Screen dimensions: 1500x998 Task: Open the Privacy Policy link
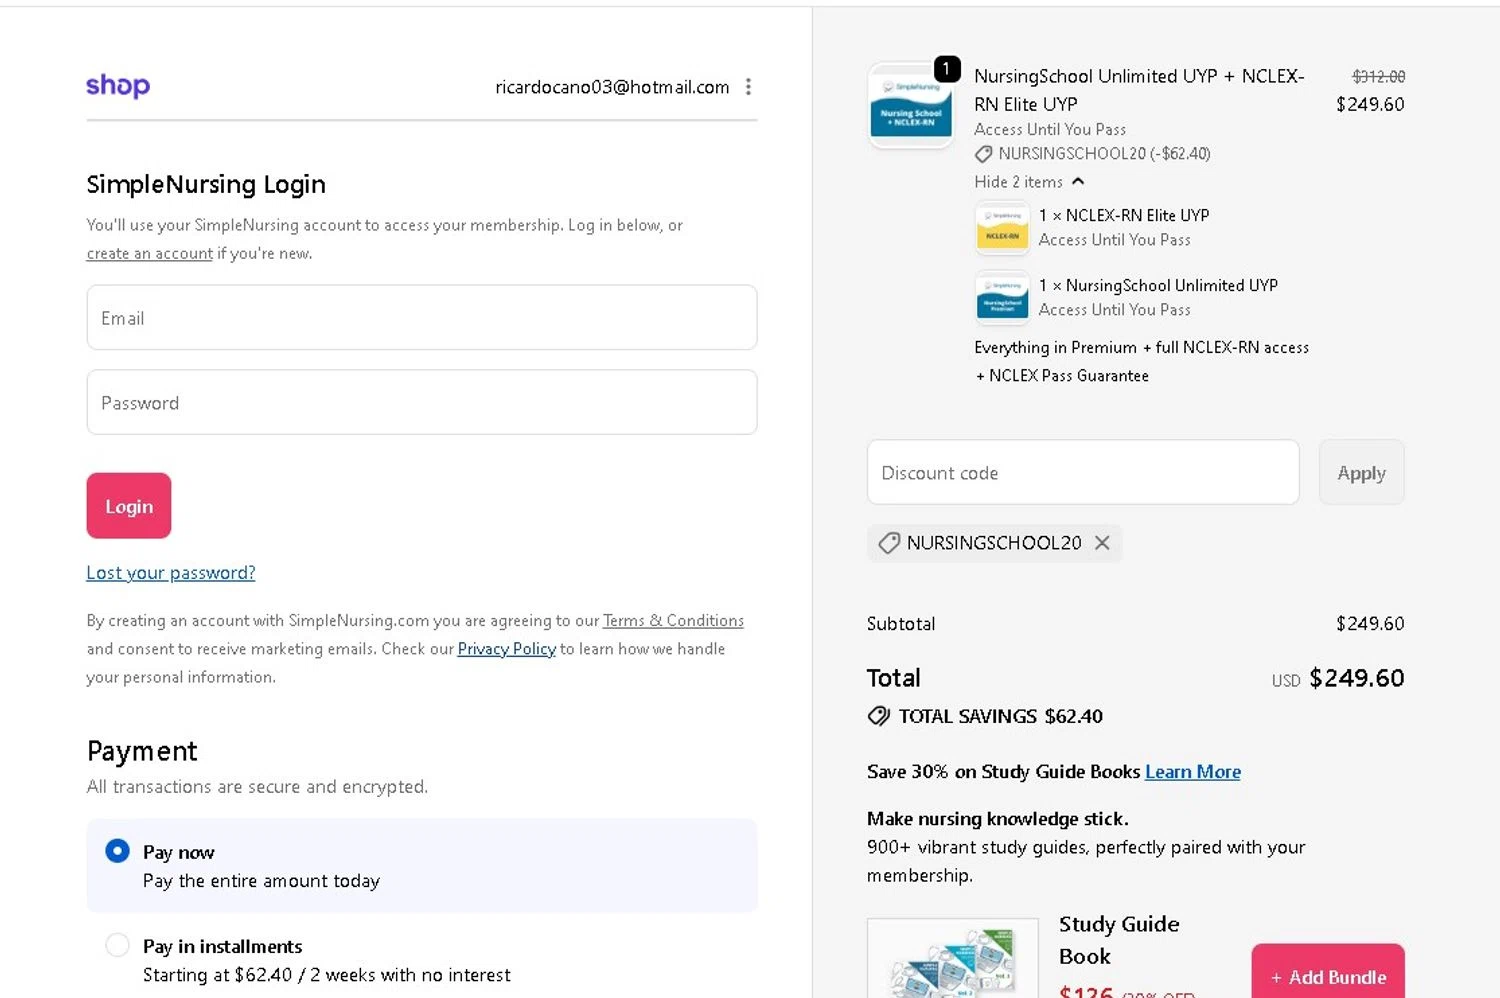[506, 649]
